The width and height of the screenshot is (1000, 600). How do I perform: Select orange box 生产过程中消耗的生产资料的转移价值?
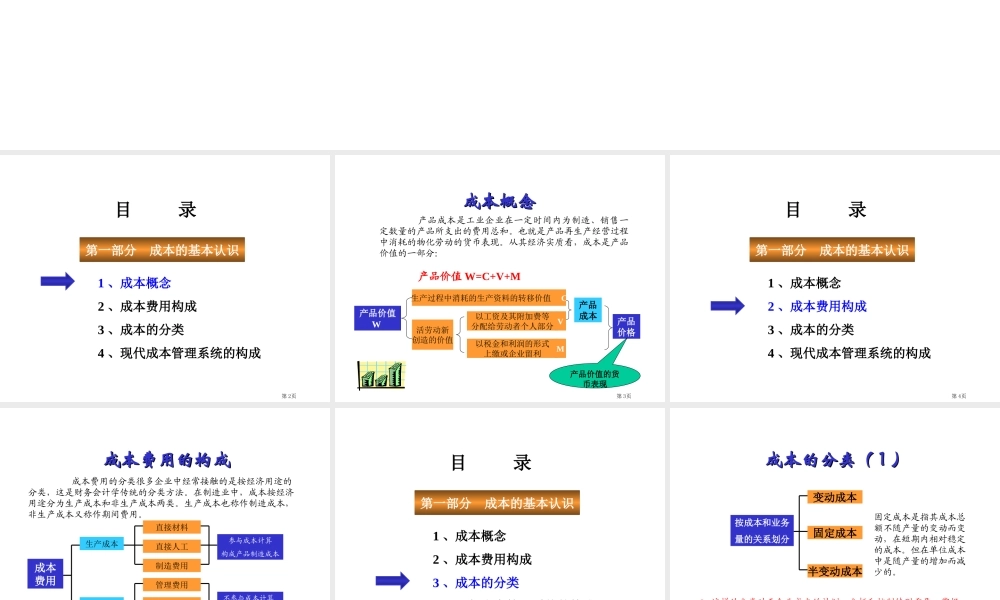pos(489,298)
